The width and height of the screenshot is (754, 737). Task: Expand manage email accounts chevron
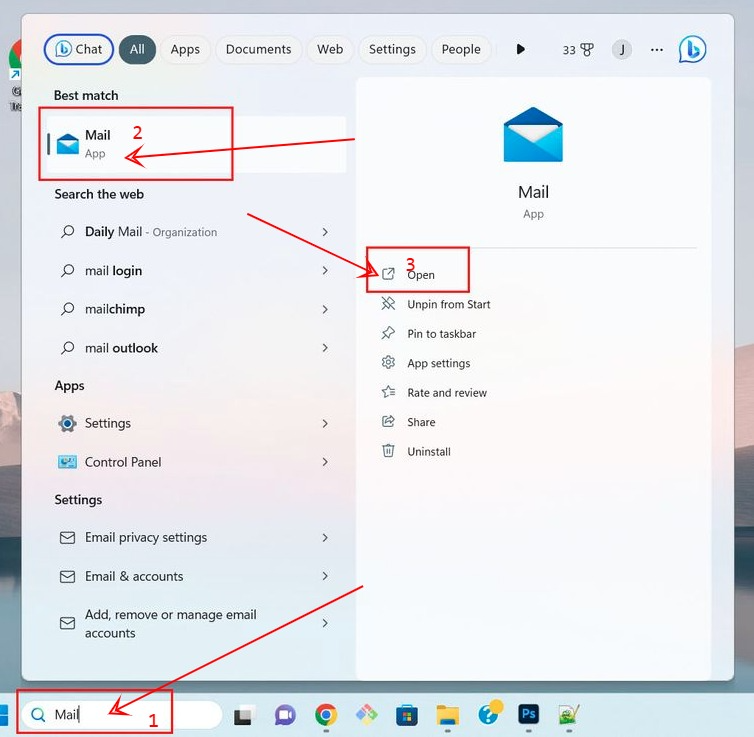pos(325,623)
